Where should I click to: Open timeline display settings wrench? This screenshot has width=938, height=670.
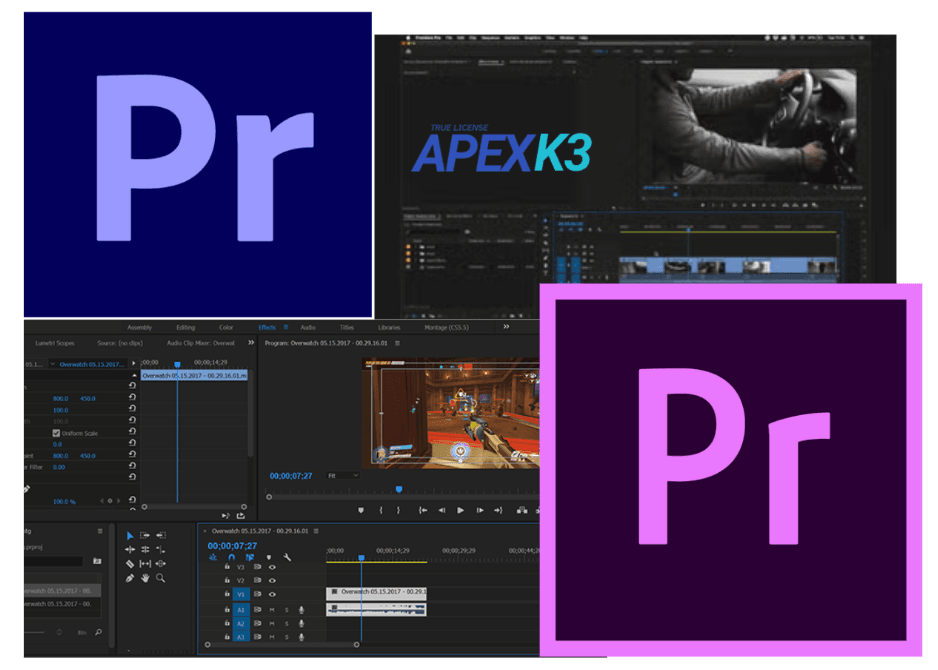click(287, 558)
